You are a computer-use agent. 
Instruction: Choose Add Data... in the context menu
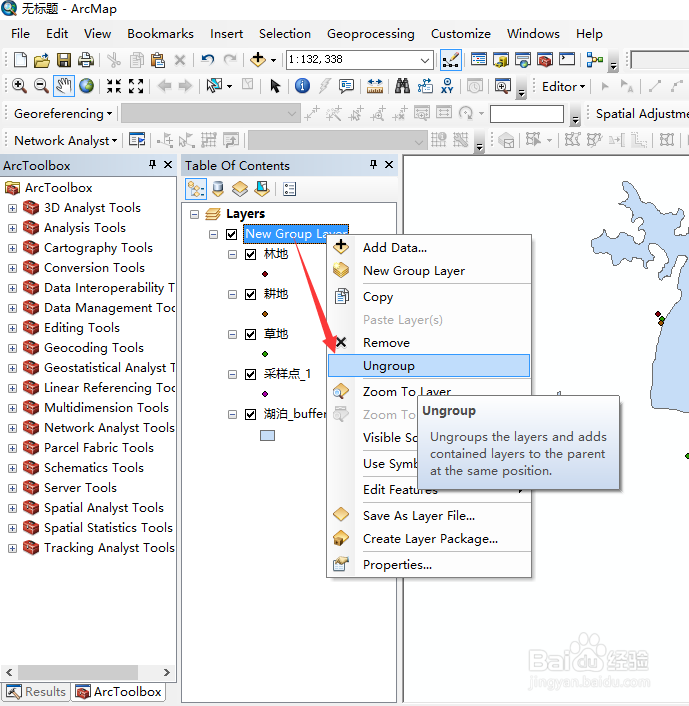429,248
